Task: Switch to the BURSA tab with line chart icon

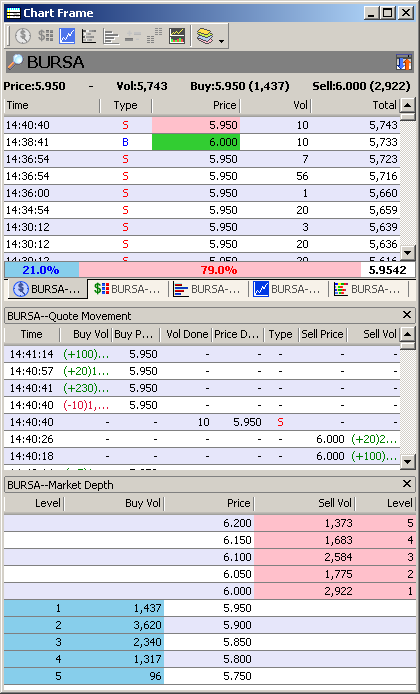Action: coord(288,289)
